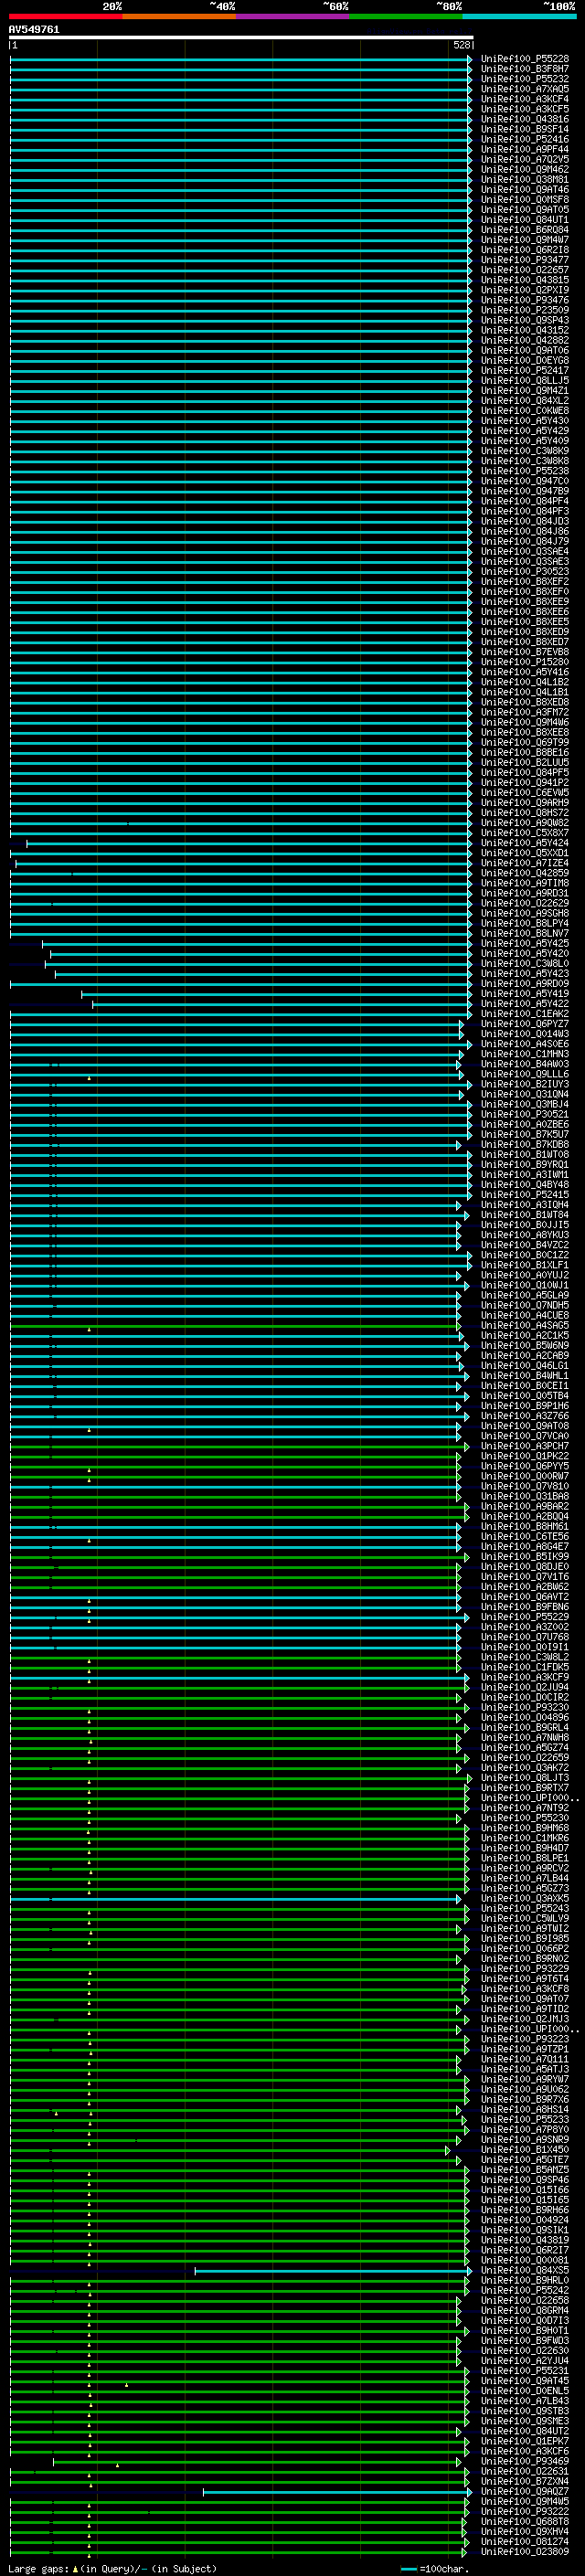Select entry UniRef100_B7KDB8
This screenshot has height=2576, width=585.
click(524, 1145)
